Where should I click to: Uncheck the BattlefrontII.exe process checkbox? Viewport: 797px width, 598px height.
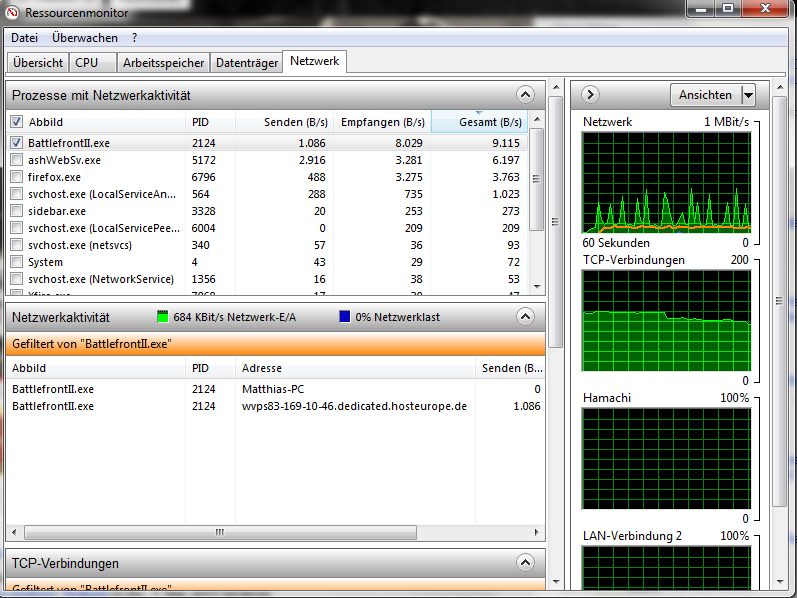point(16,143)
